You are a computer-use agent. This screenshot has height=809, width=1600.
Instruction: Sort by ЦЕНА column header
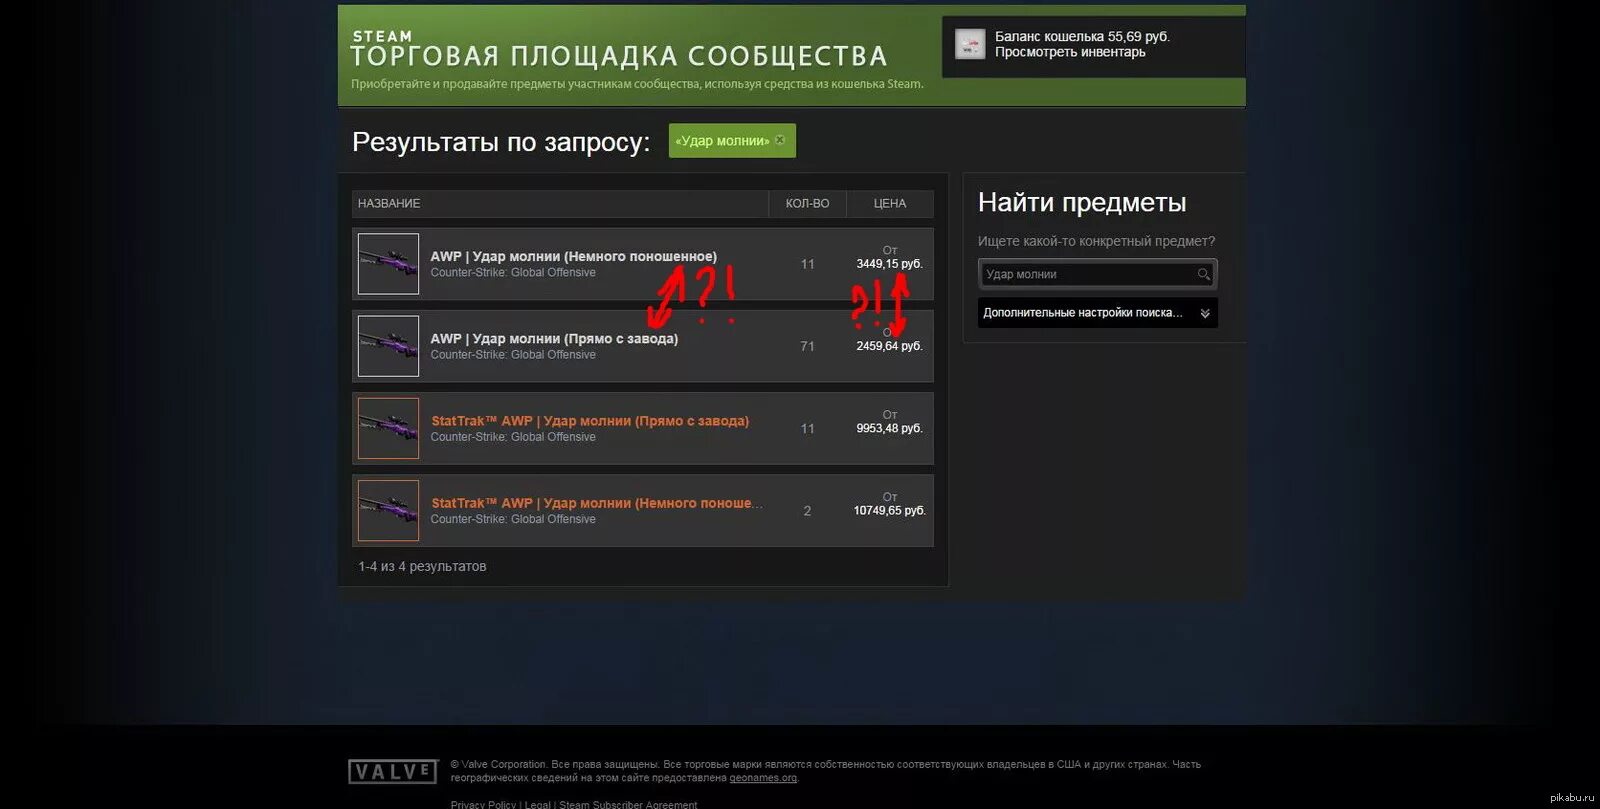tap(889, 203)
